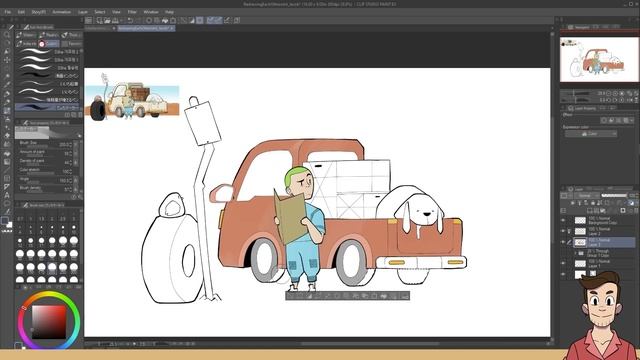Open CLIP STUDIO launcher icon in command bar
640x360 pixels.
click(x=89, y=20)
